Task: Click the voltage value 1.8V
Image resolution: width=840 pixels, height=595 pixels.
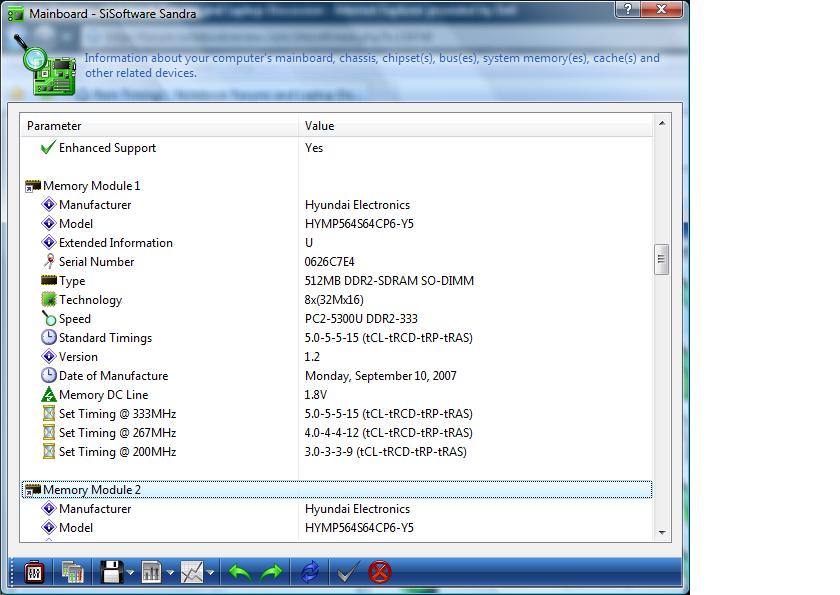Action: [x=316, y=395]
